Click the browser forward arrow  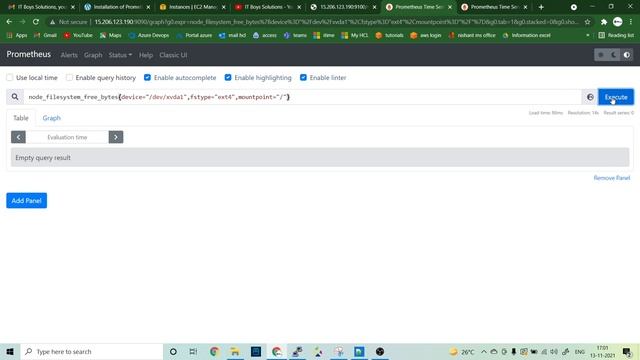point(22,22)
